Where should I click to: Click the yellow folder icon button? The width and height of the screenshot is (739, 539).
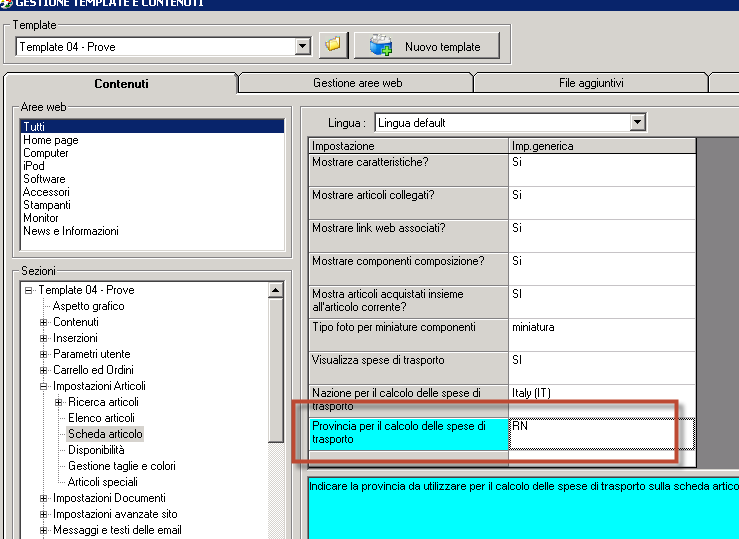(333, 45)
